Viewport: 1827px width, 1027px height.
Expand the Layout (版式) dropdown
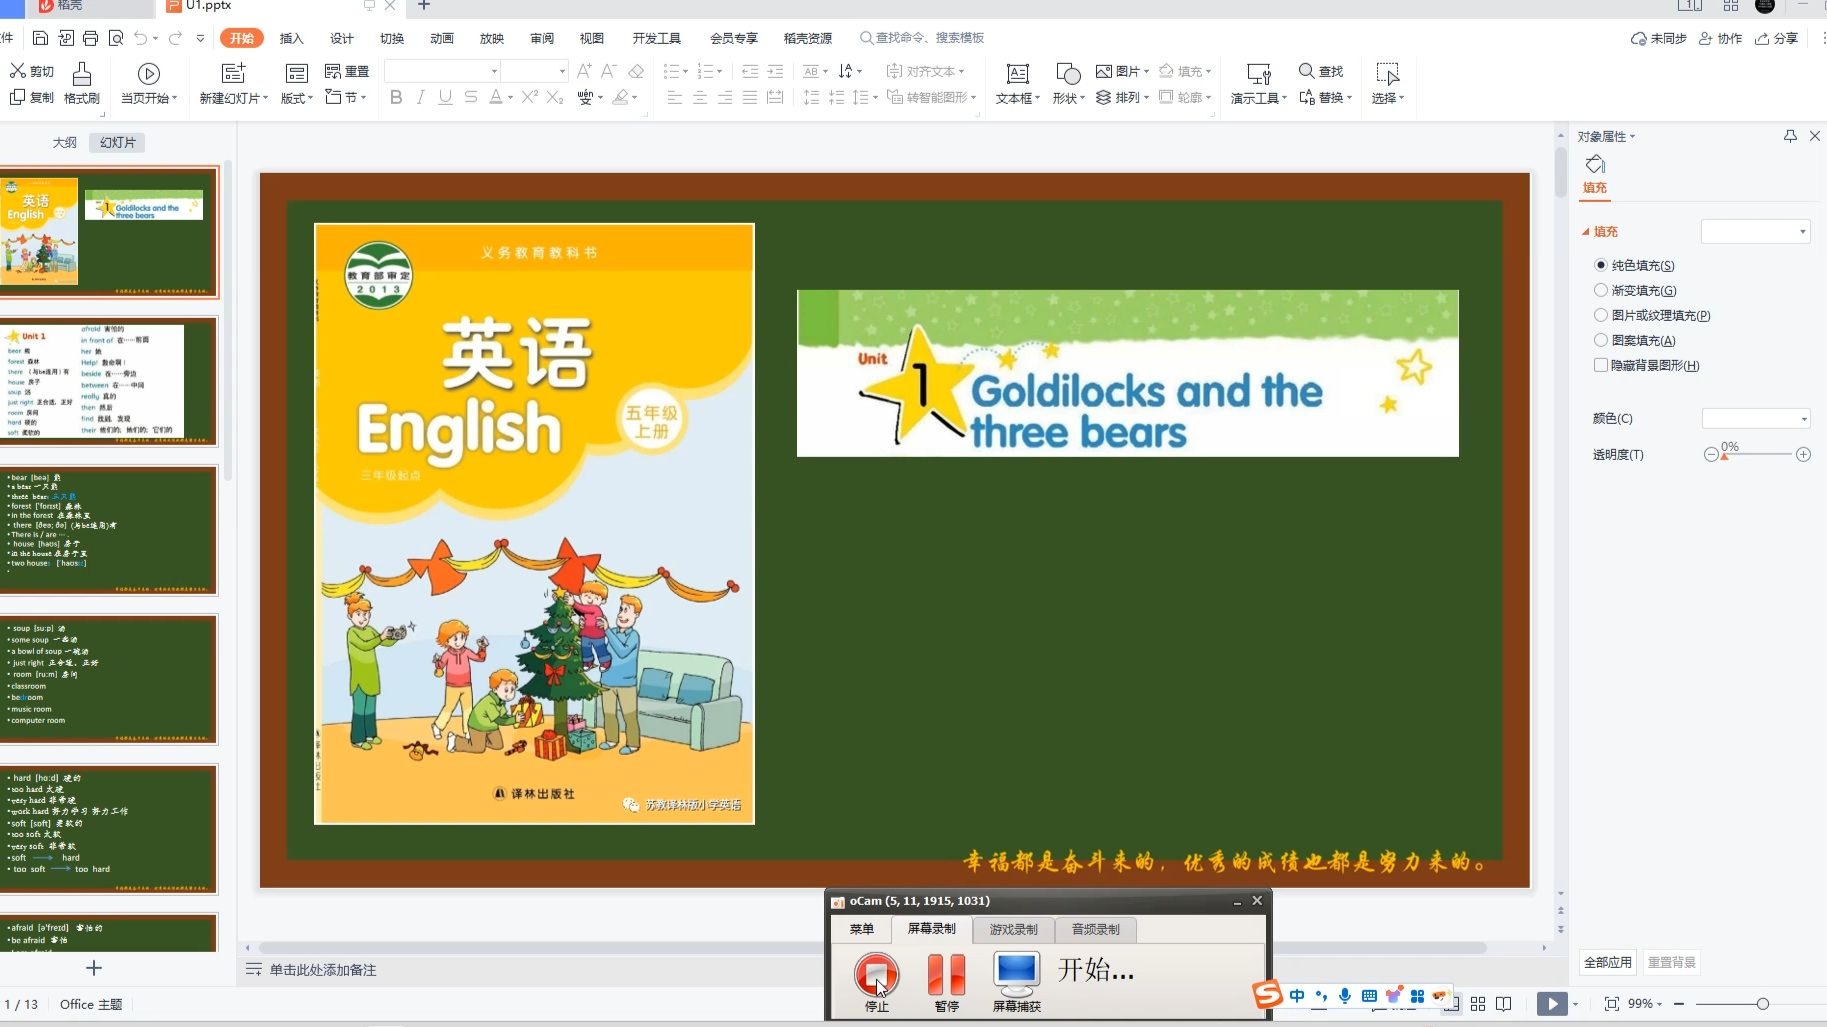tap(297, 98)
